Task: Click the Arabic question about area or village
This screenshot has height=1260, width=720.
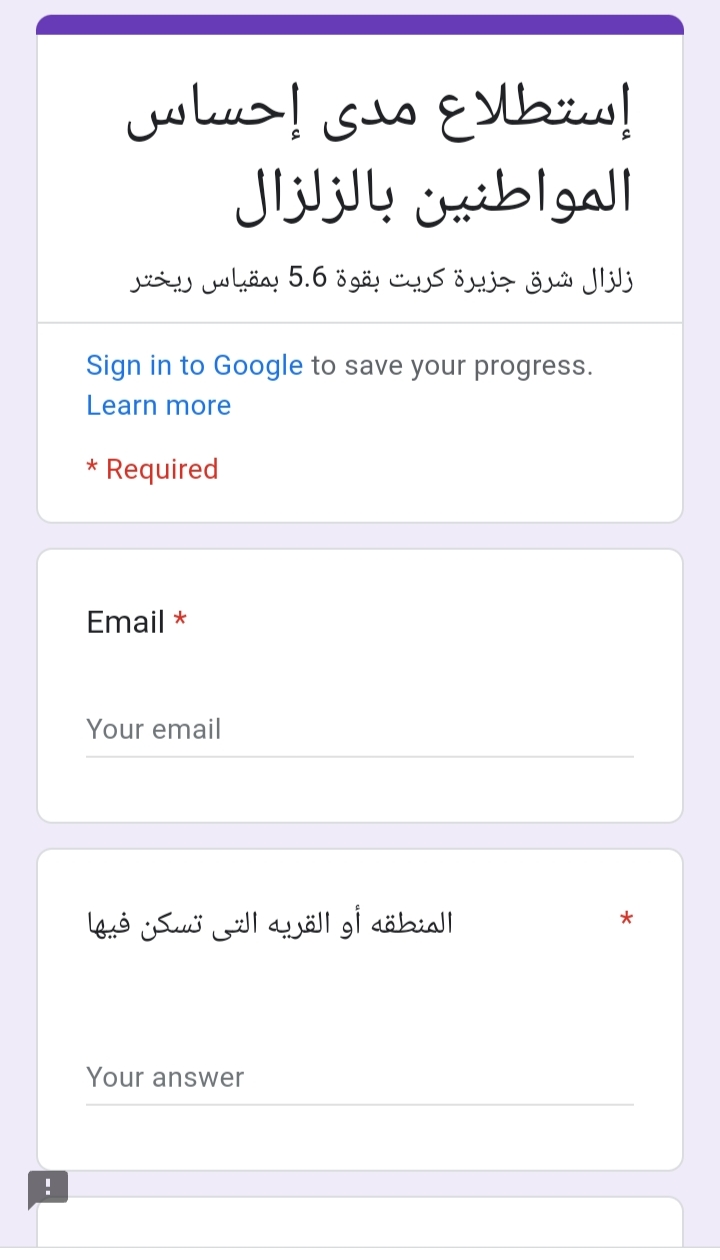Action: [x=270, y=923]
